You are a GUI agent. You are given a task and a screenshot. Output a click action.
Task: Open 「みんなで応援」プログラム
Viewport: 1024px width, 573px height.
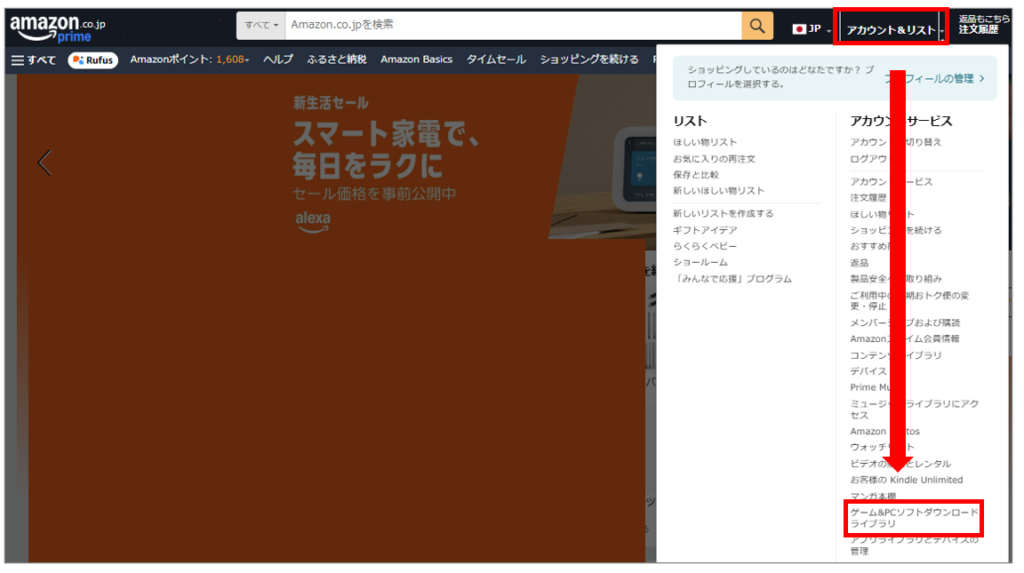click(732, 279)
